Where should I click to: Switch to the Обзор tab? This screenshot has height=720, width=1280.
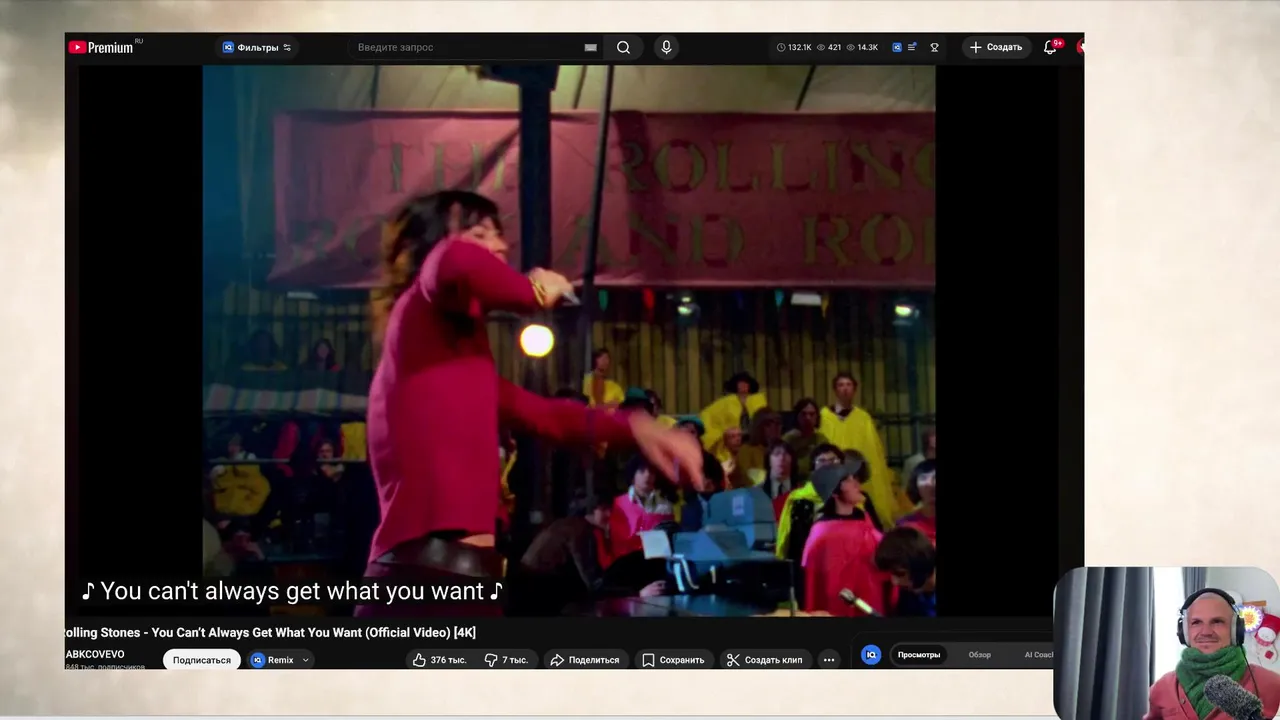[979, 655]
